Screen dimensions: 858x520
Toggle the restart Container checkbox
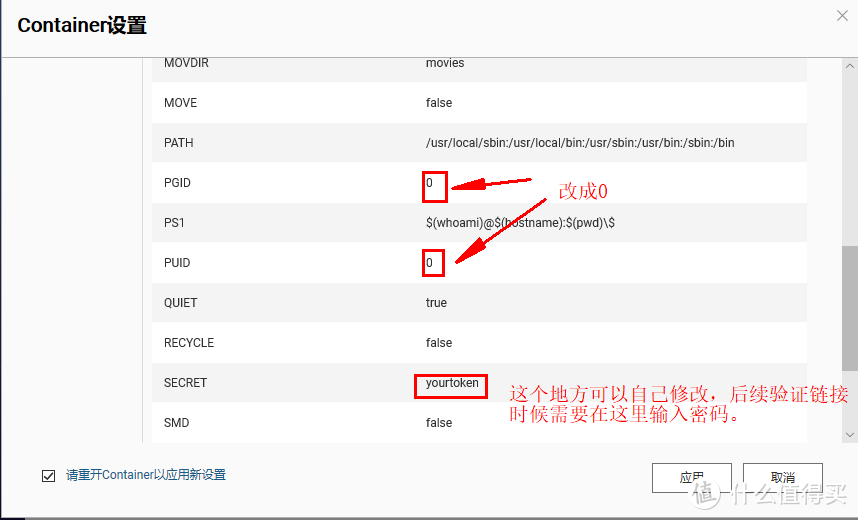pos(49,476)
